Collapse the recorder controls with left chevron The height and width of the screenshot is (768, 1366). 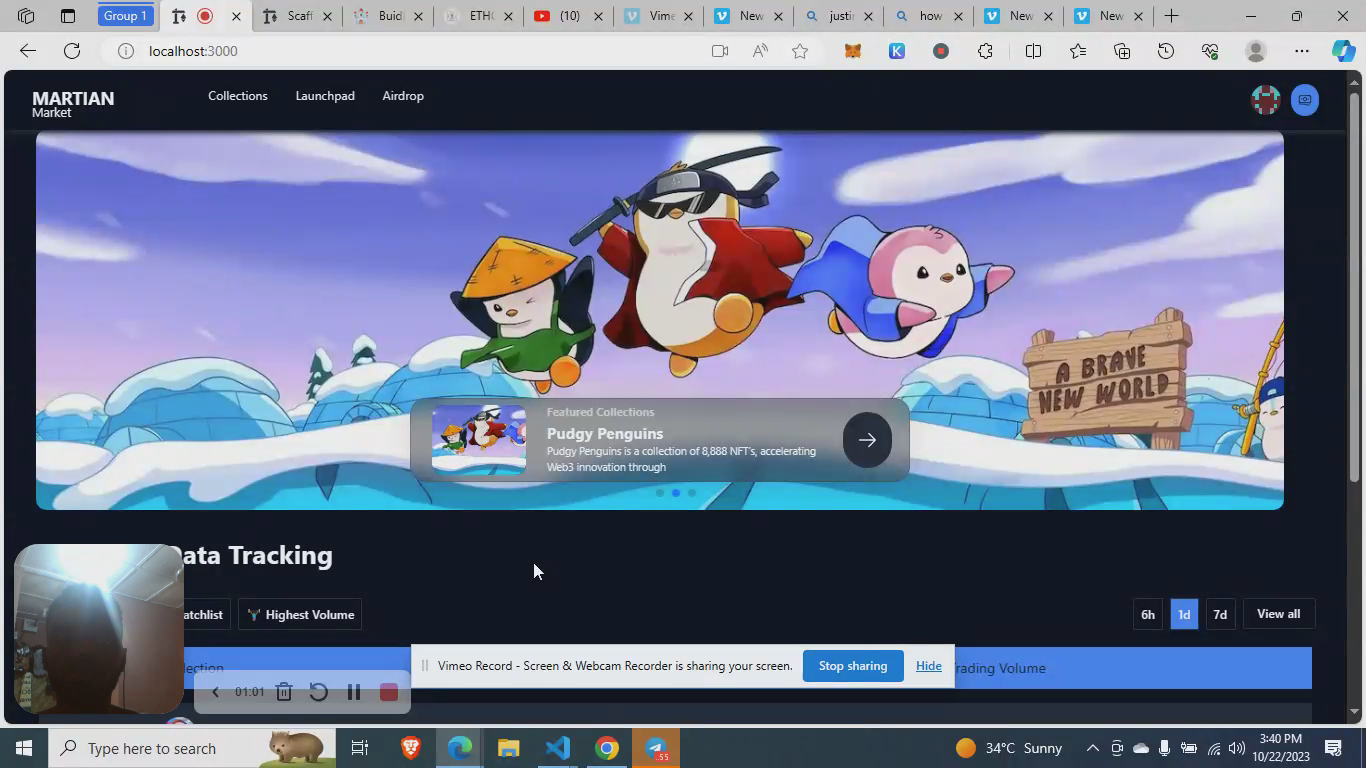click(x=215, y=692)
